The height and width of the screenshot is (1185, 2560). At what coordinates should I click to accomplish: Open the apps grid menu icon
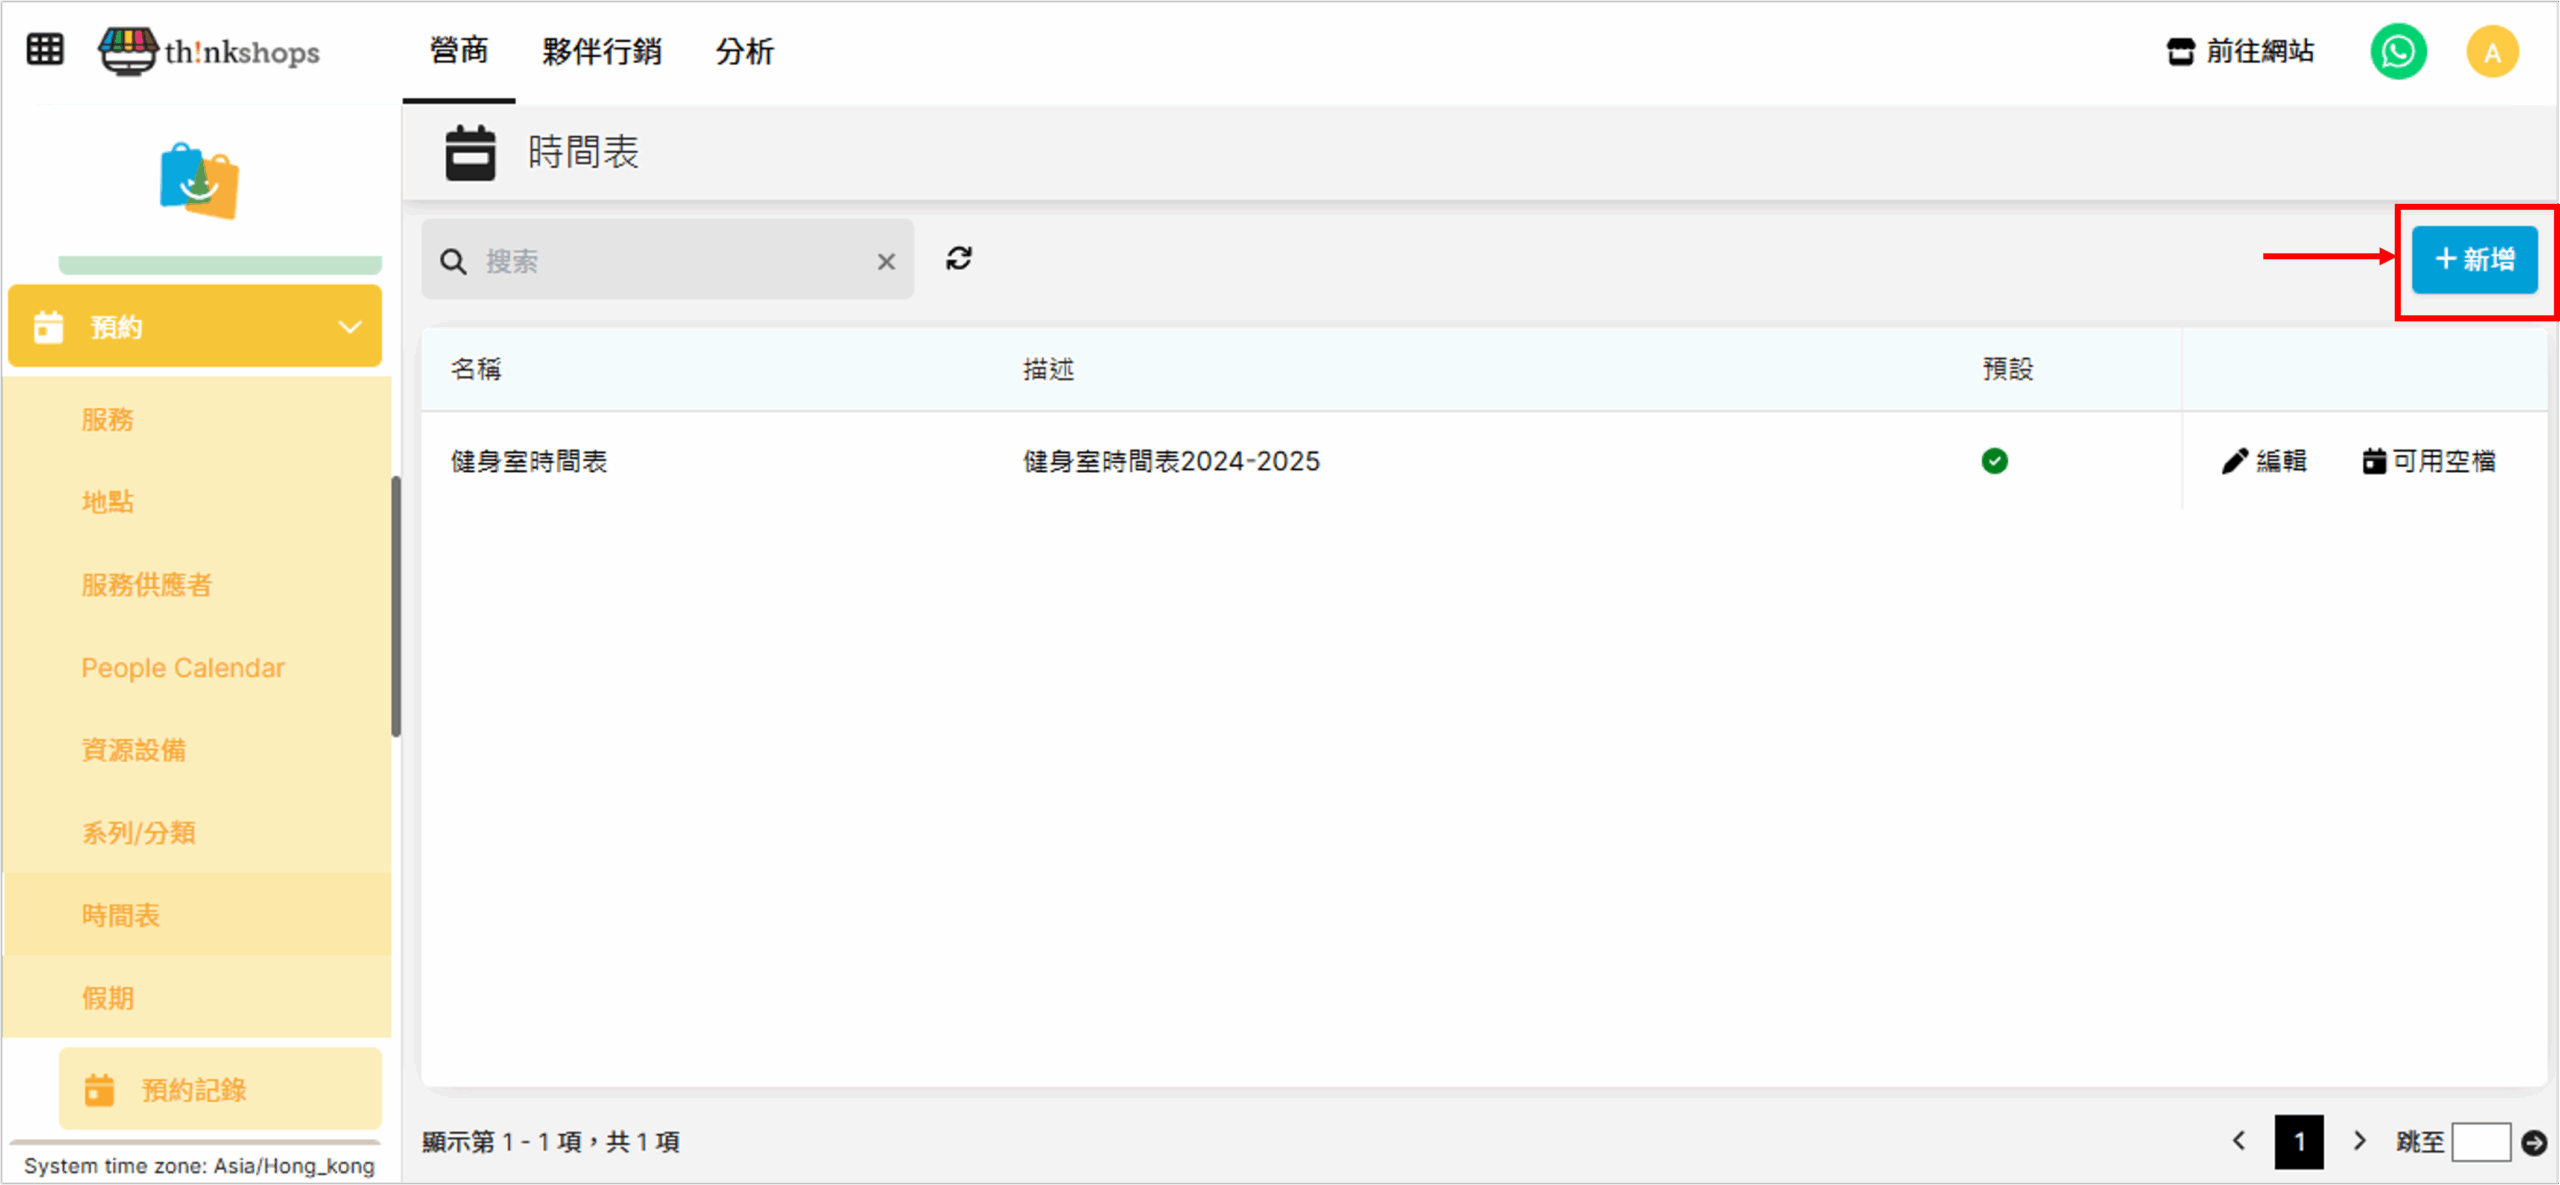click(45, 49)
